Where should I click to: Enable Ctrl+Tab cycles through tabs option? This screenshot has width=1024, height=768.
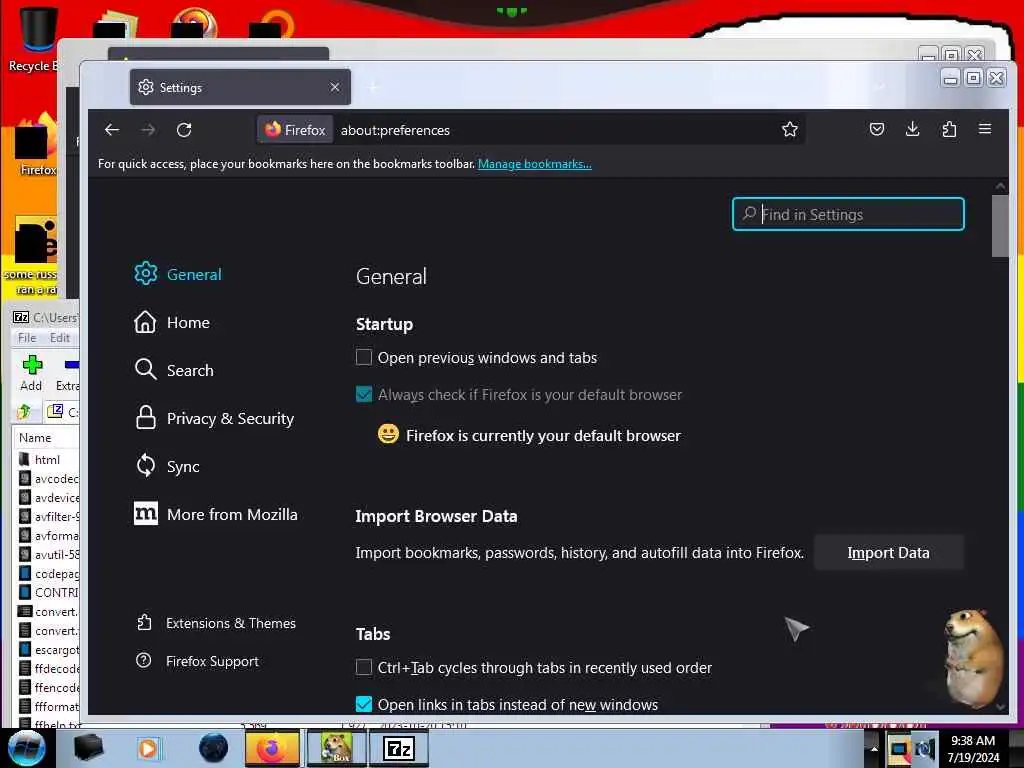[364, 667]
